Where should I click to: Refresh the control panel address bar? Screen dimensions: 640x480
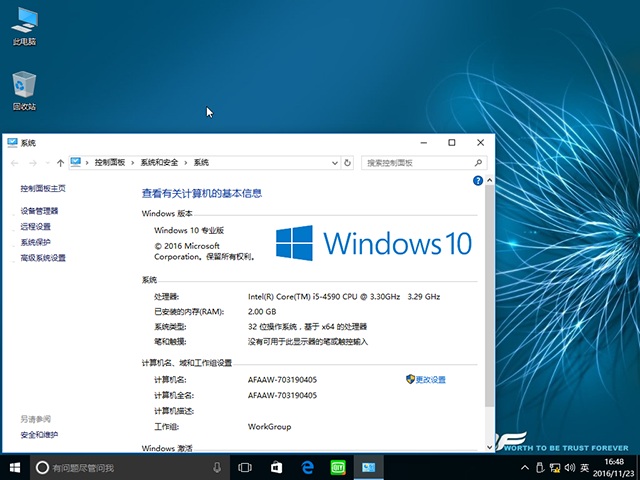(x=347, y=162)
